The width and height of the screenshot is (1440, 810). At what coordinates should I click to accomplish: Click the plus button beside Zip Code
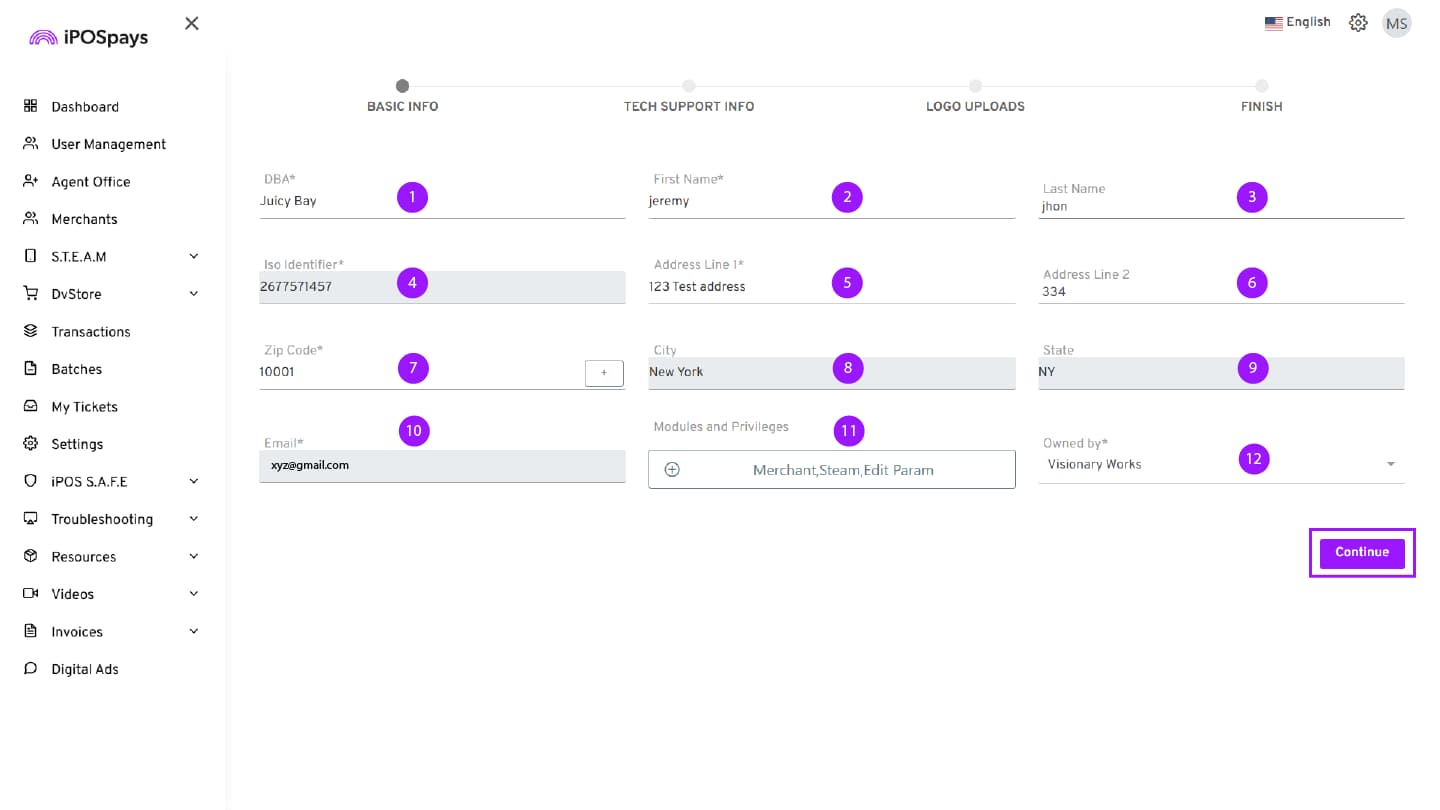(x=604, y=372)
